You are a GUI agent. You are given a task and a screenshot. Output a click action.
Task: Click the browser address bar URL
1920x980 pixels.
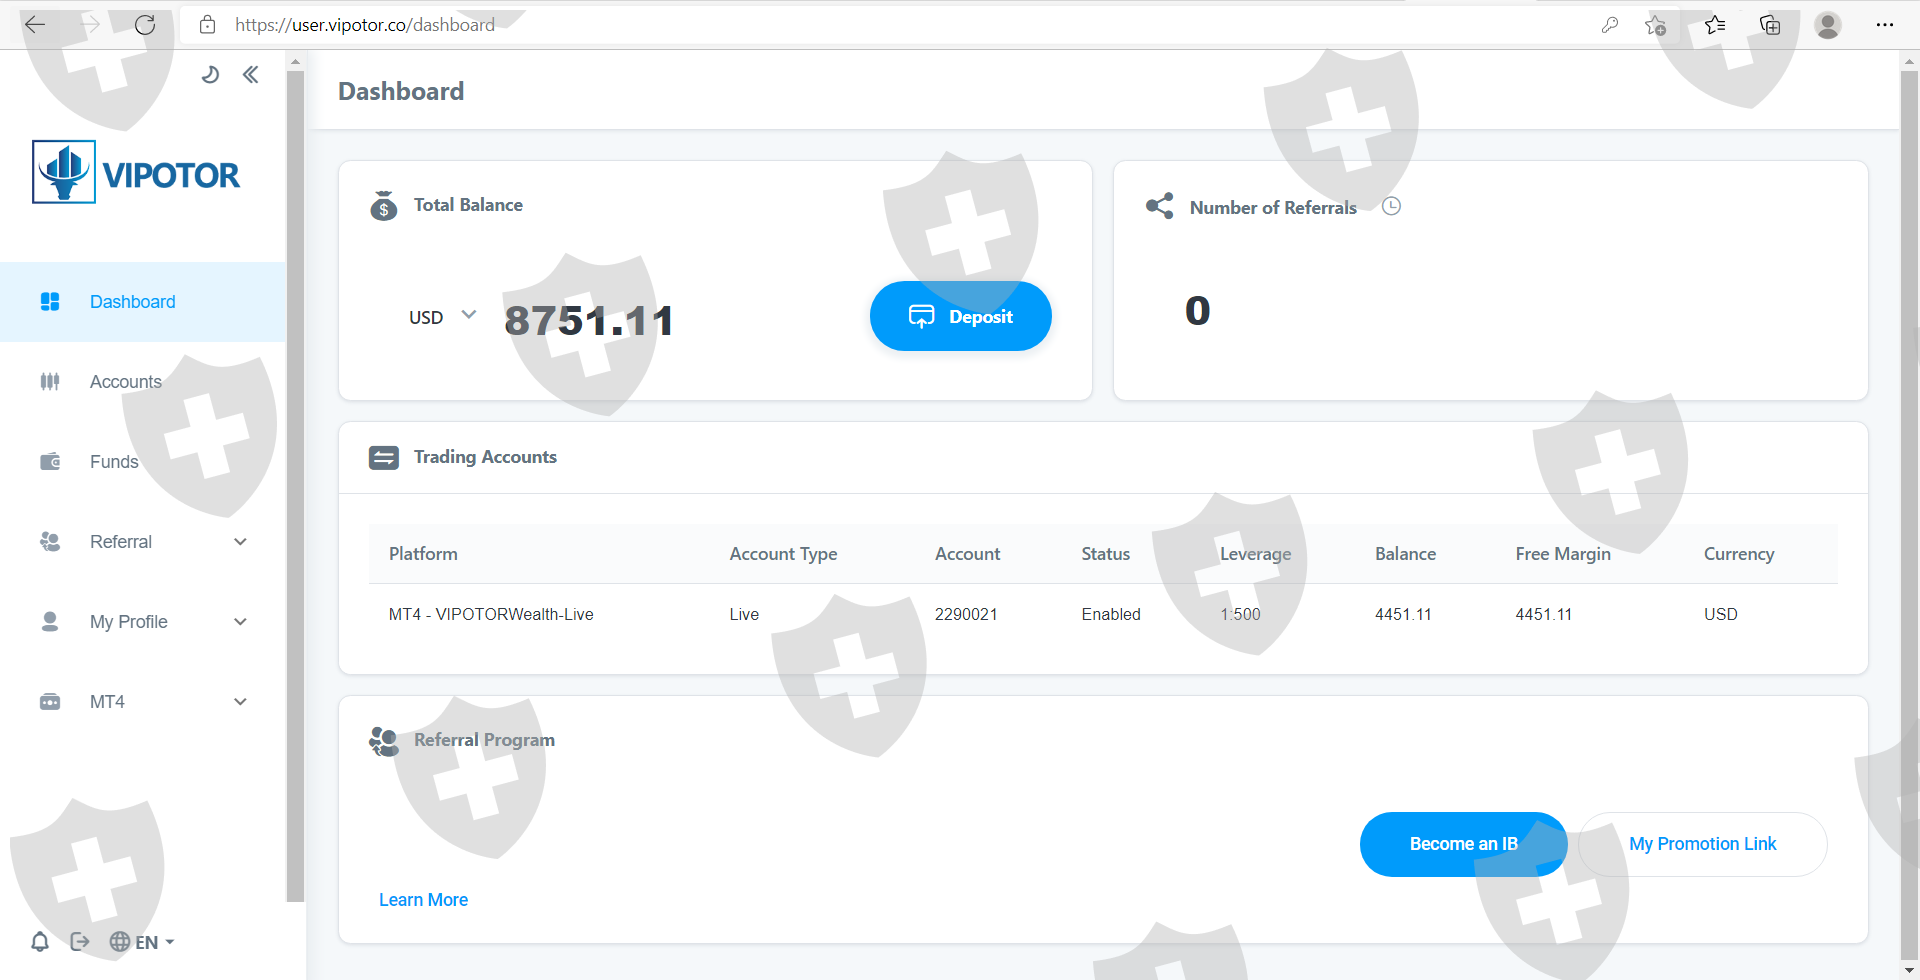[365, 25]
